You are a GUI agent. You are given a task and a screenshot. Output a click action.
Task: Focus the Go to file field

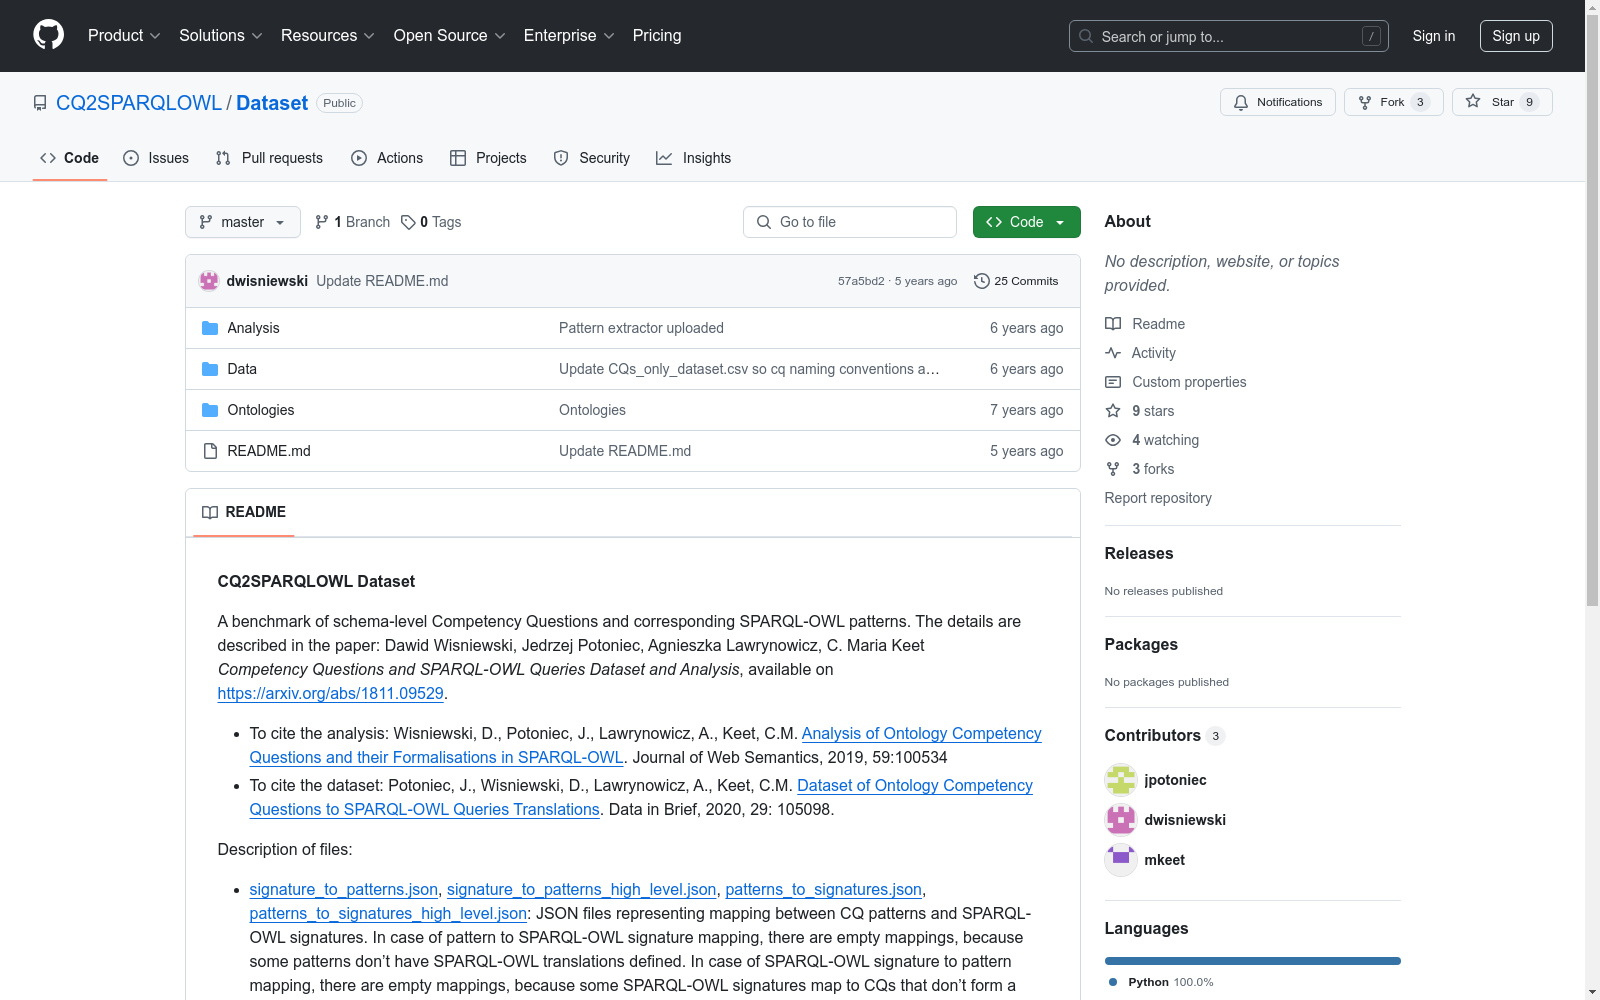850,222
